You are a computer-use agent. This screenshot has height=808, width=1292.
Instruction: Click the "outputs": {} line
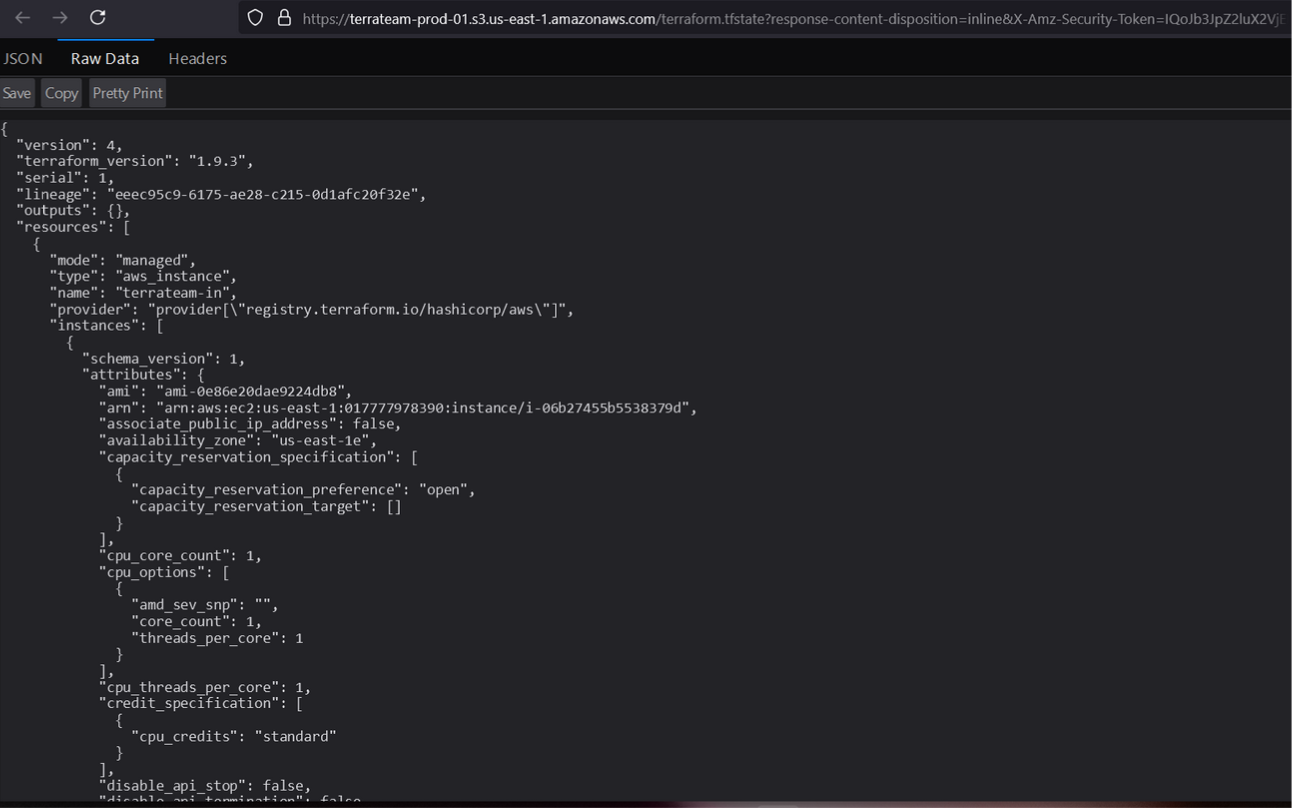(73, 210)
